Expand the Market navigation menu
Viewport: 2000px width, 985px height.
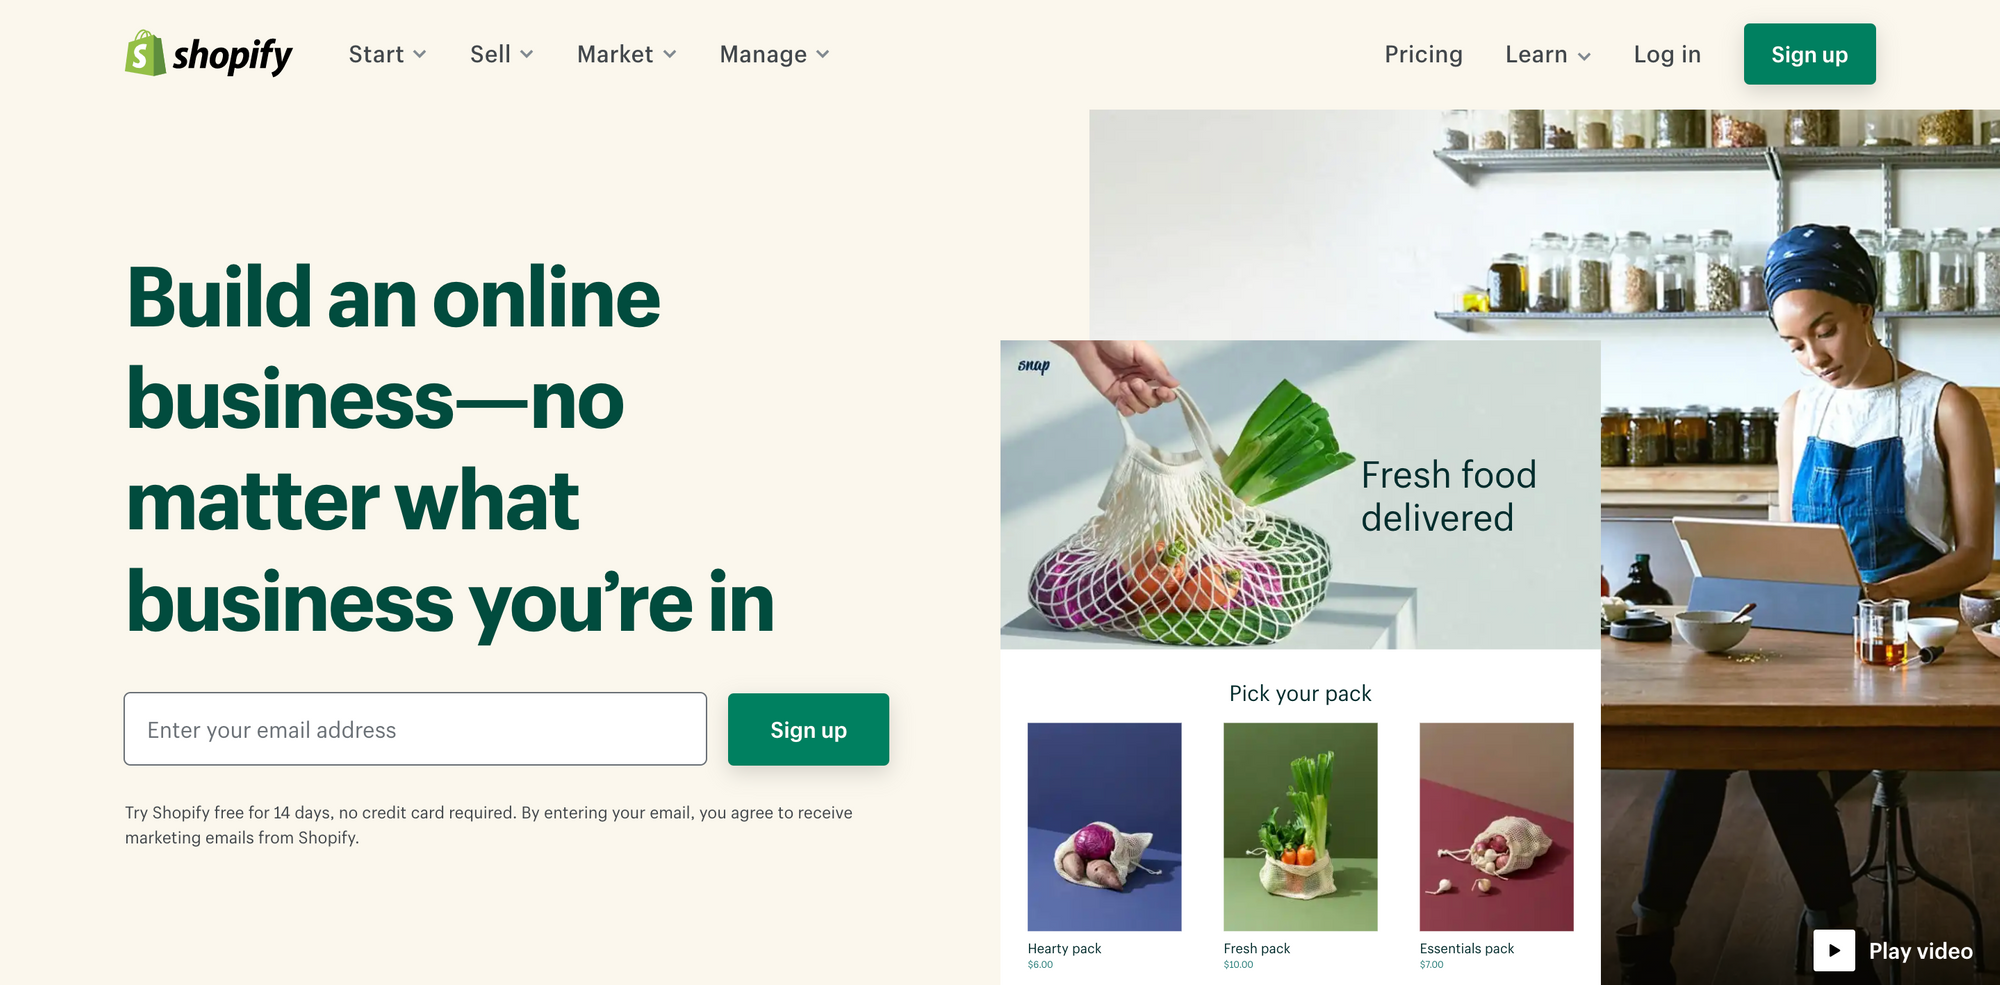627,54
